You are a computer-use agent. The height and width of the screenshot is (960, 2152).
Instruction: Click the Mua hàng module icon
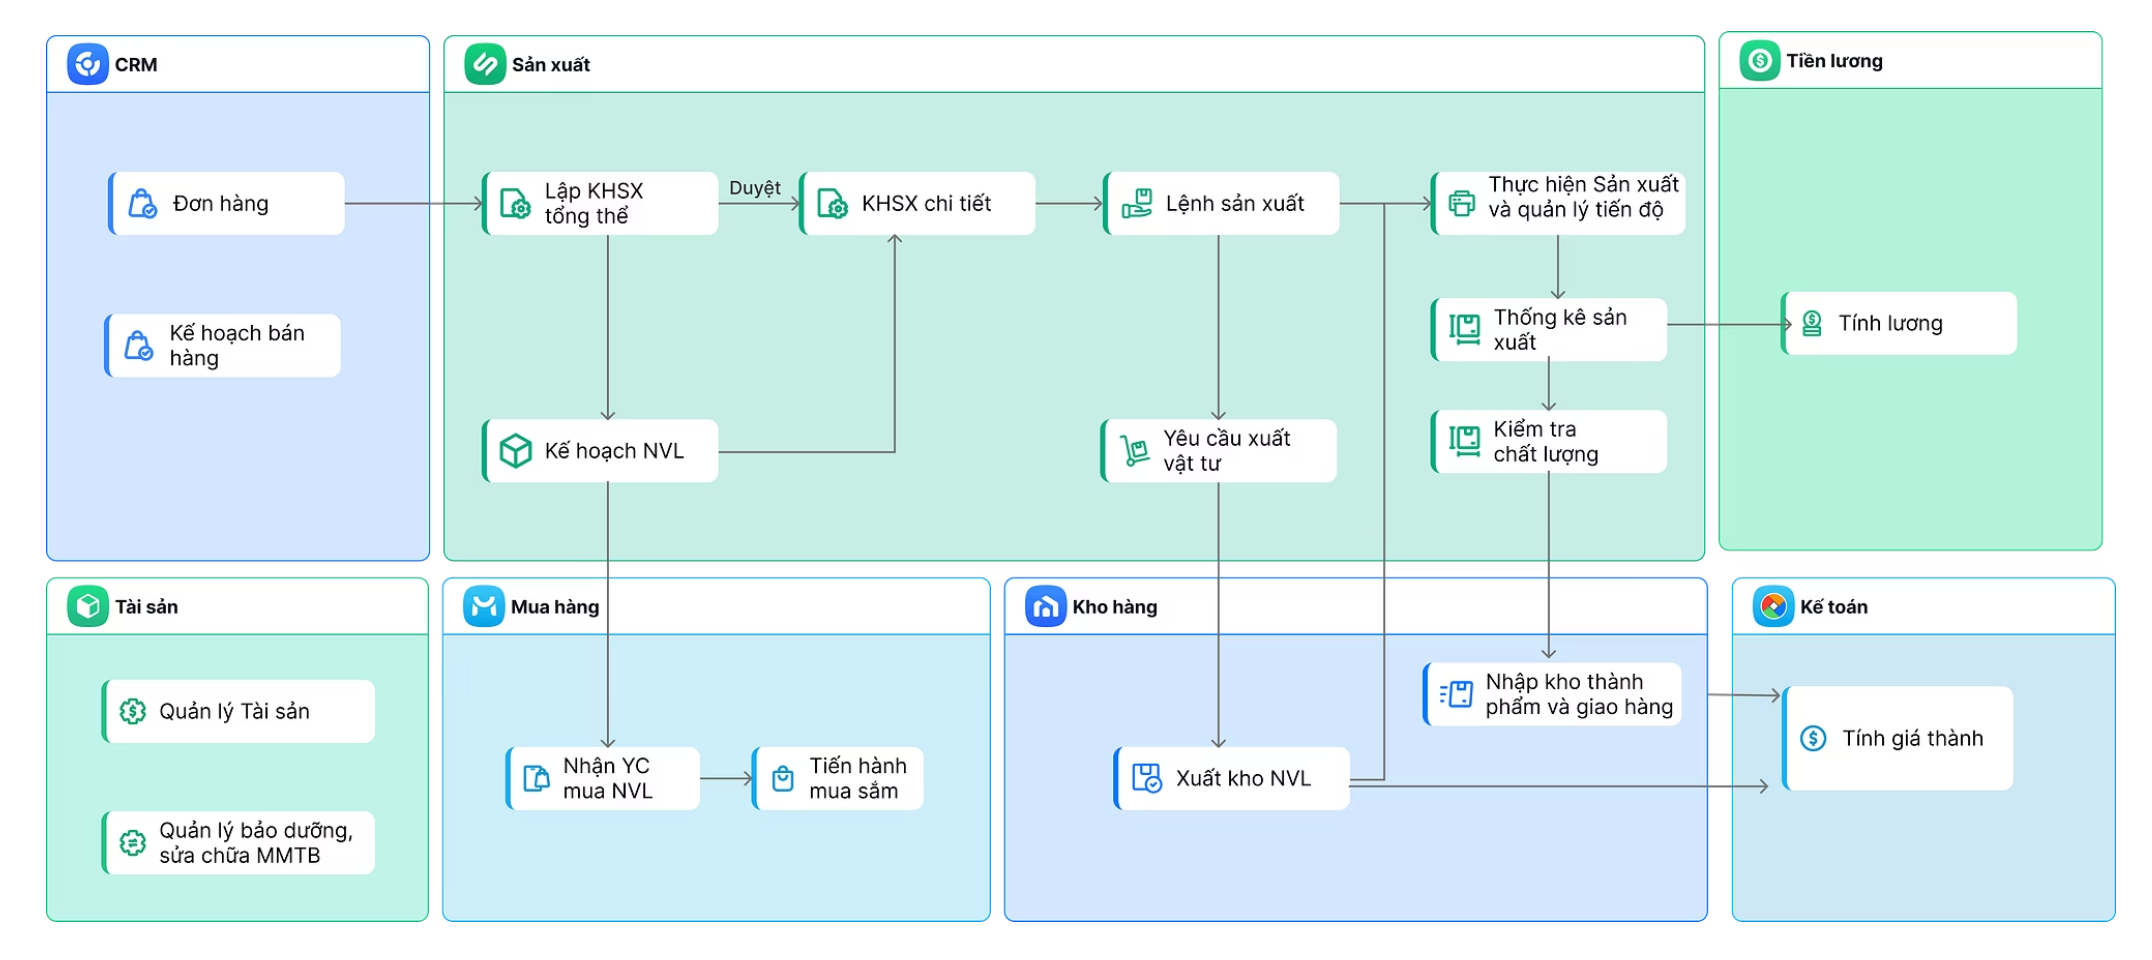tap(484, 606)
